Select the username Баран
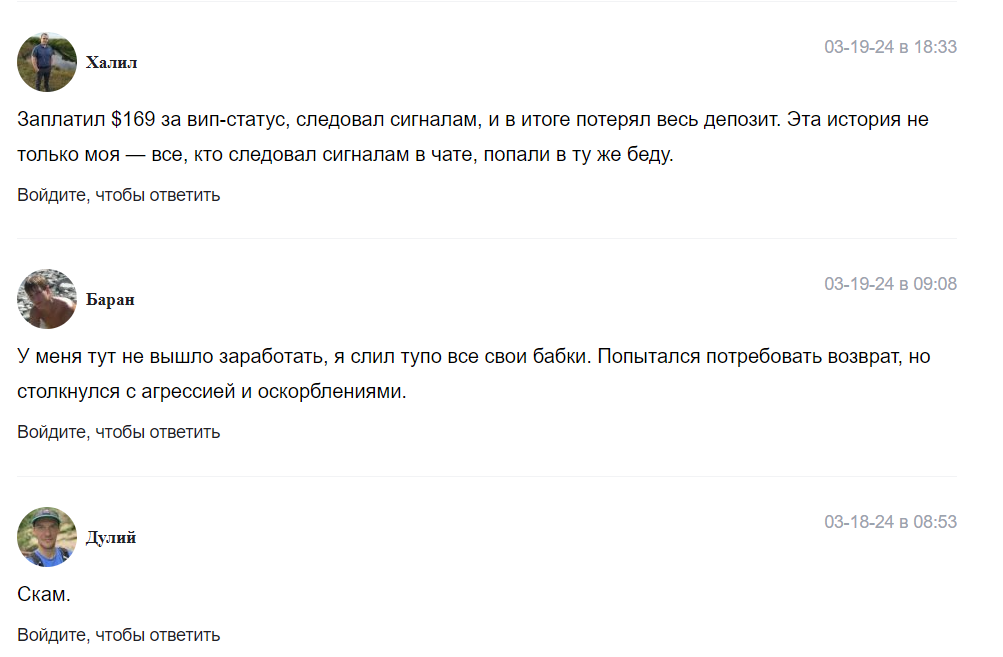The image size is (1003, 657). click(110, 300)
